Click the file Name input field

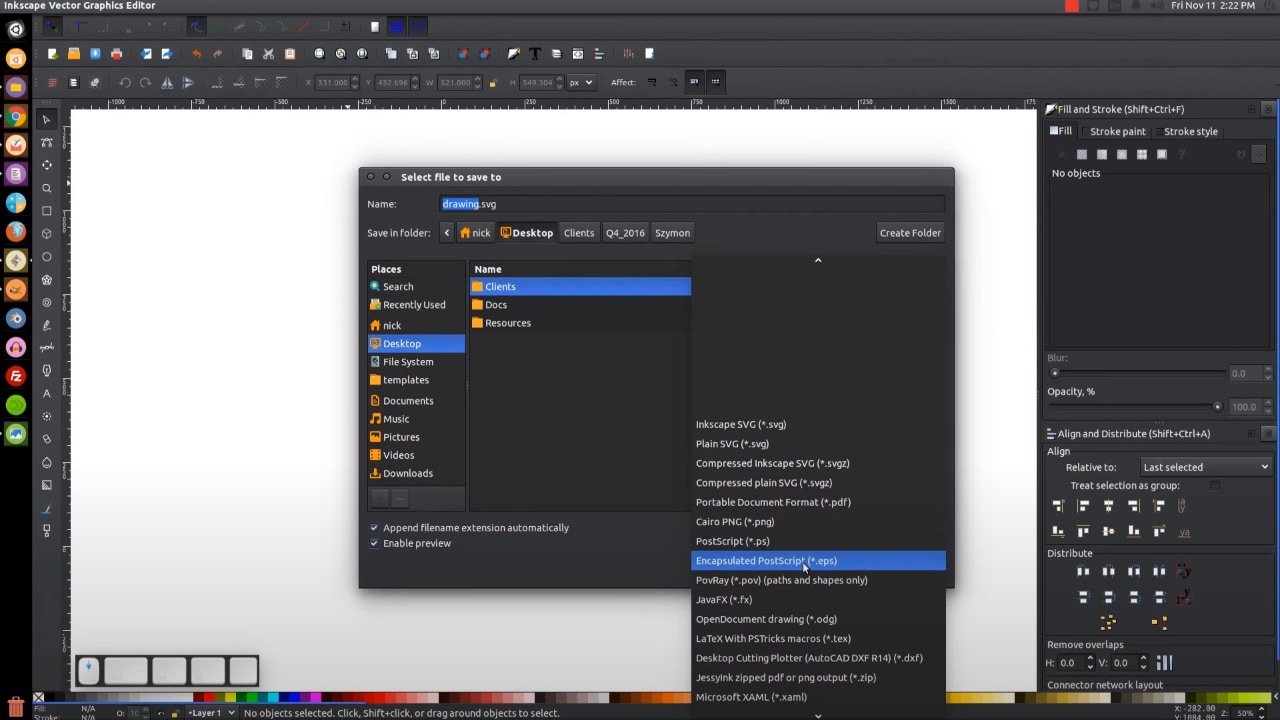coord(692,204)
